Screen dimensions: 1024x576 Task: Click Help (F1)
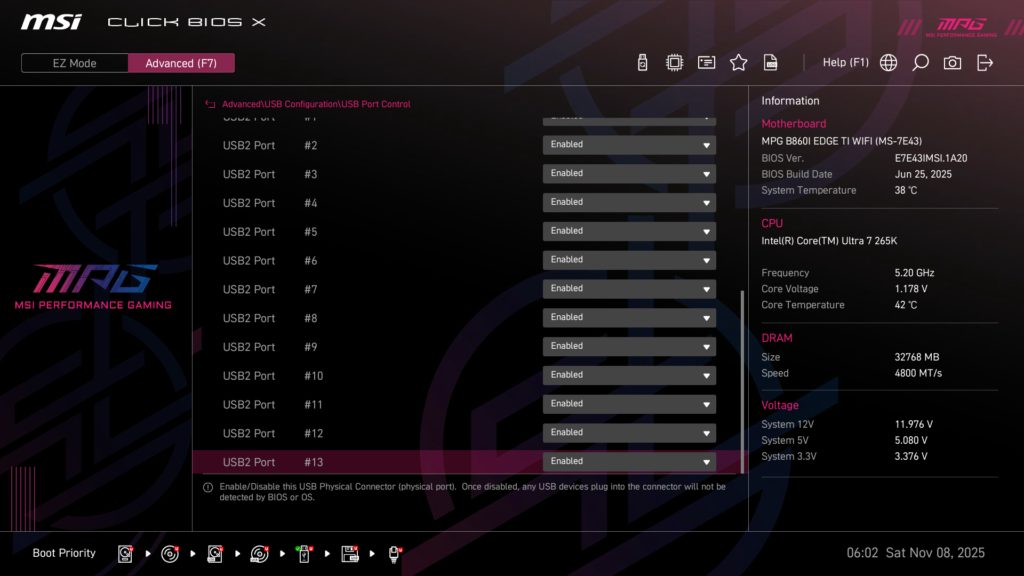(845, 61)
